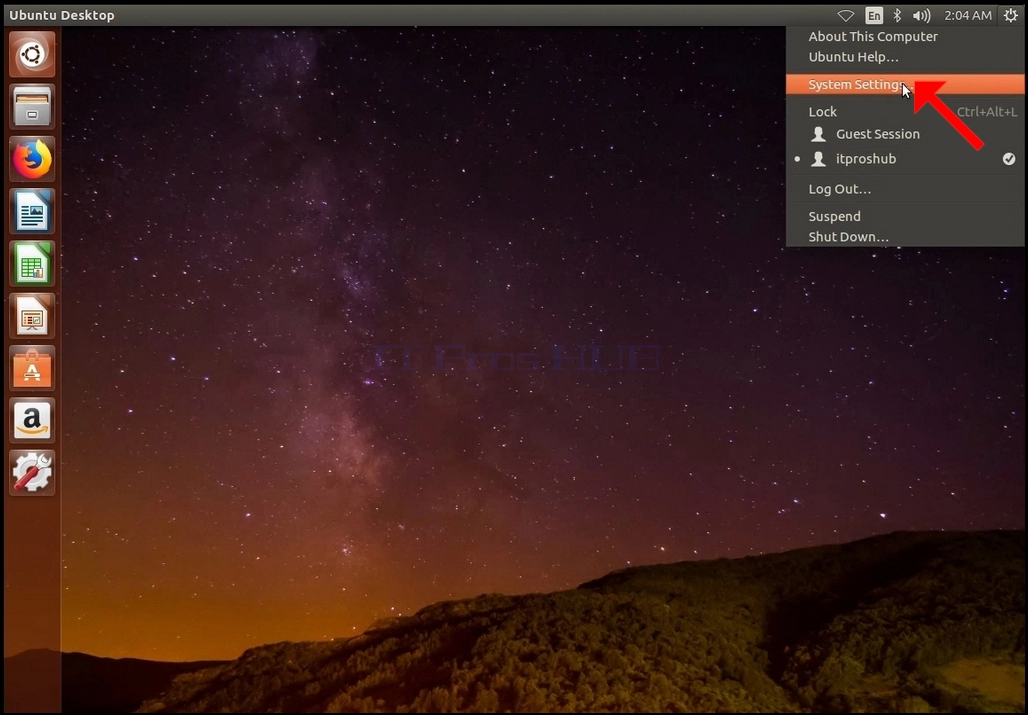Open LibreOffice Impress presentation app

coord(32,316)
